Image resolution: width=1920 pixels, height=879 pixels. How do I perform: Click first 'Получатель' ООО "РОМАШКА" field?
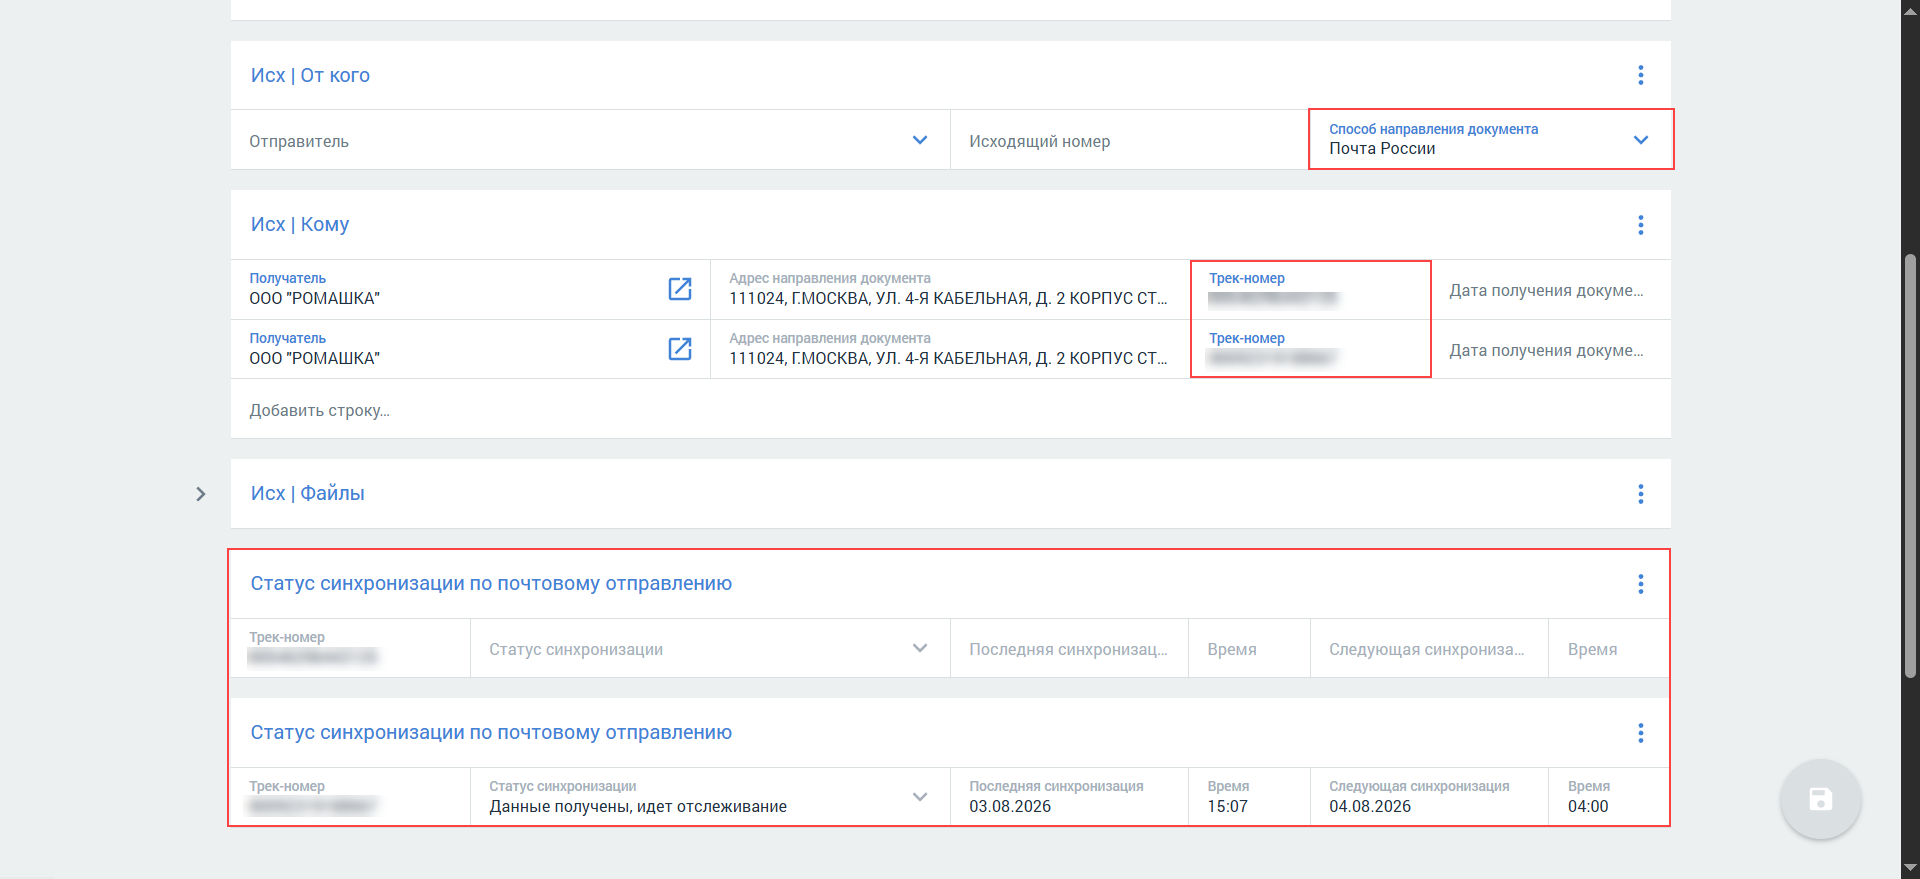470,289
